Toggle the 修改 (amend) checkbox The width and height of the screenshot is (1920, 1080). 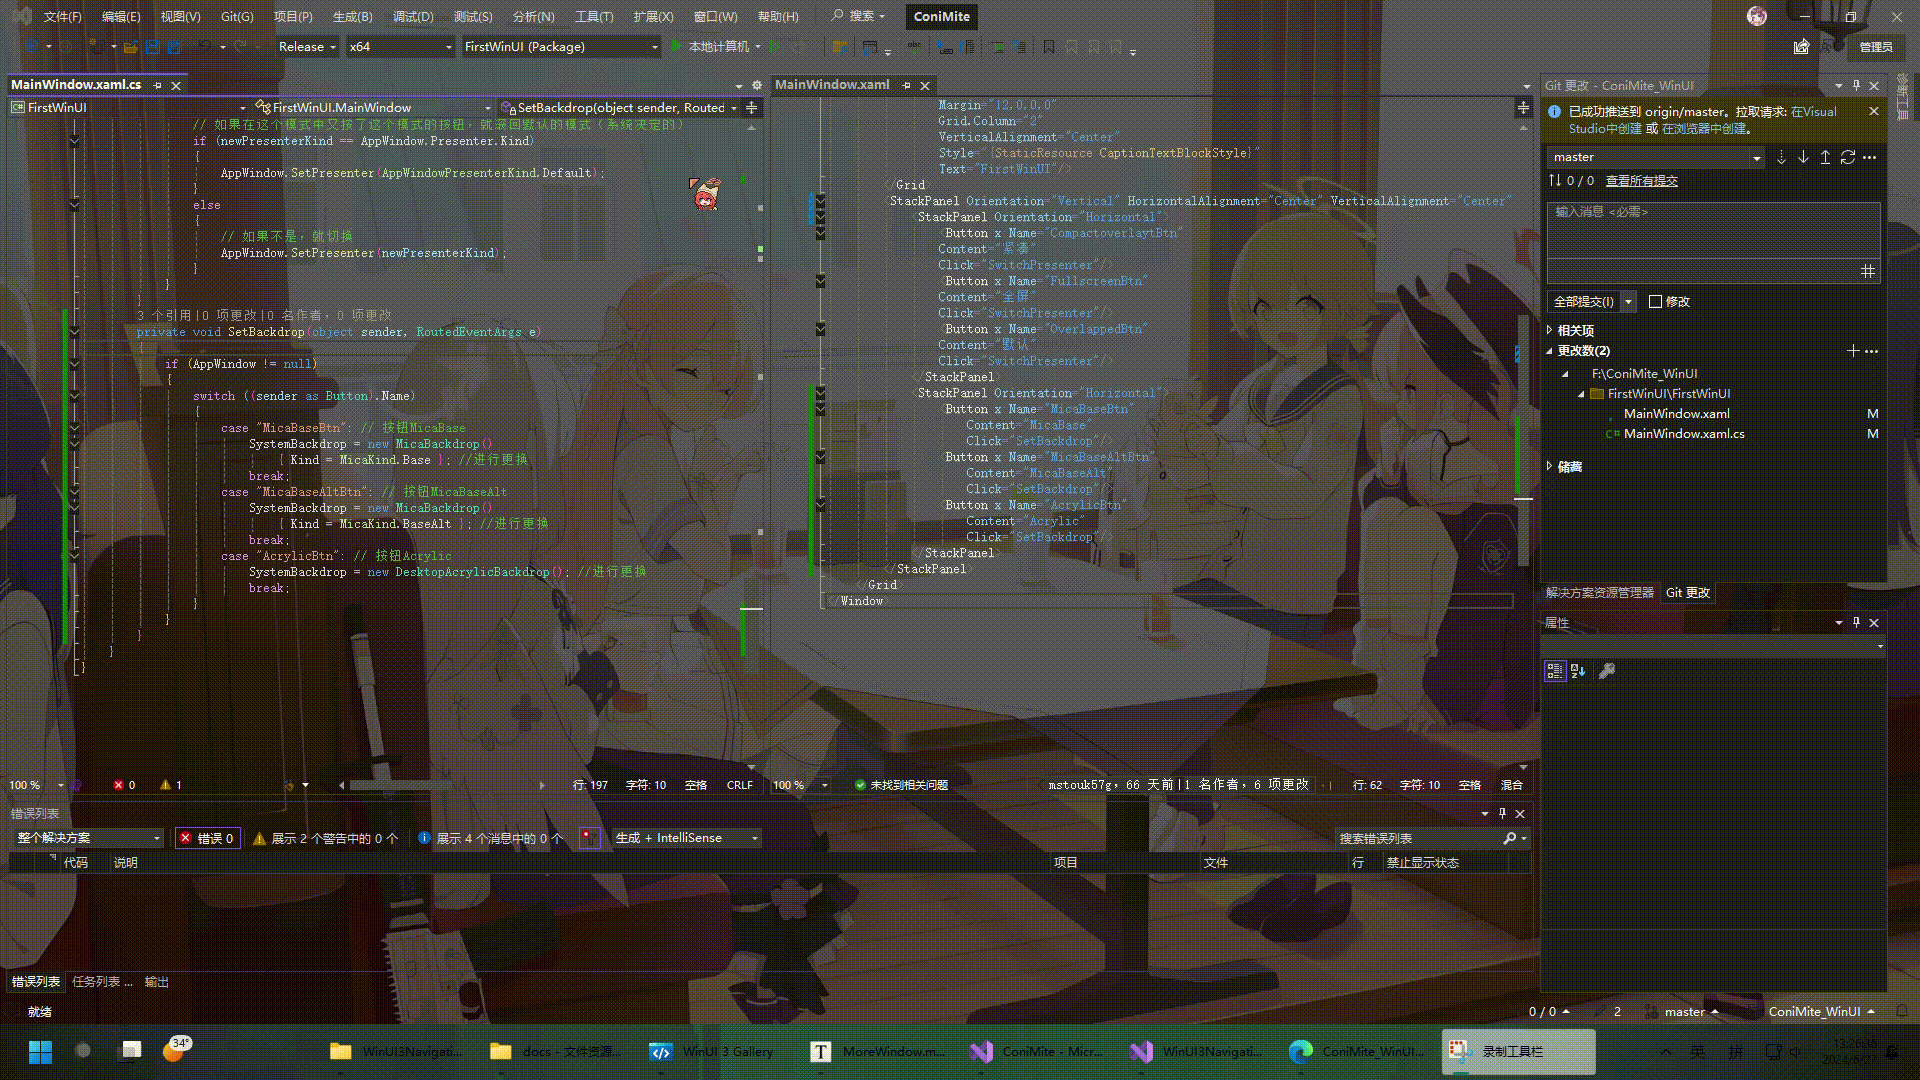1655,301
